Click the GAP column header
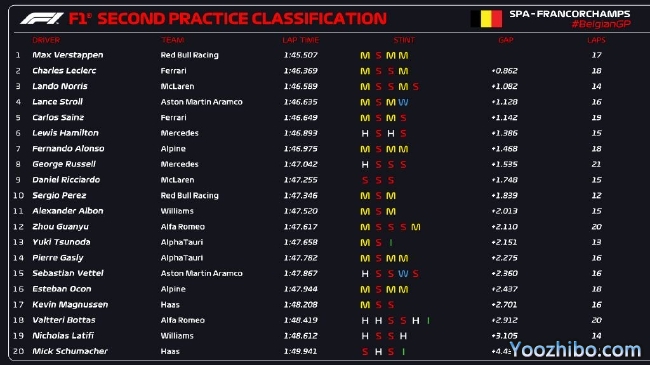The image size is (650, 365). [506, 40]
